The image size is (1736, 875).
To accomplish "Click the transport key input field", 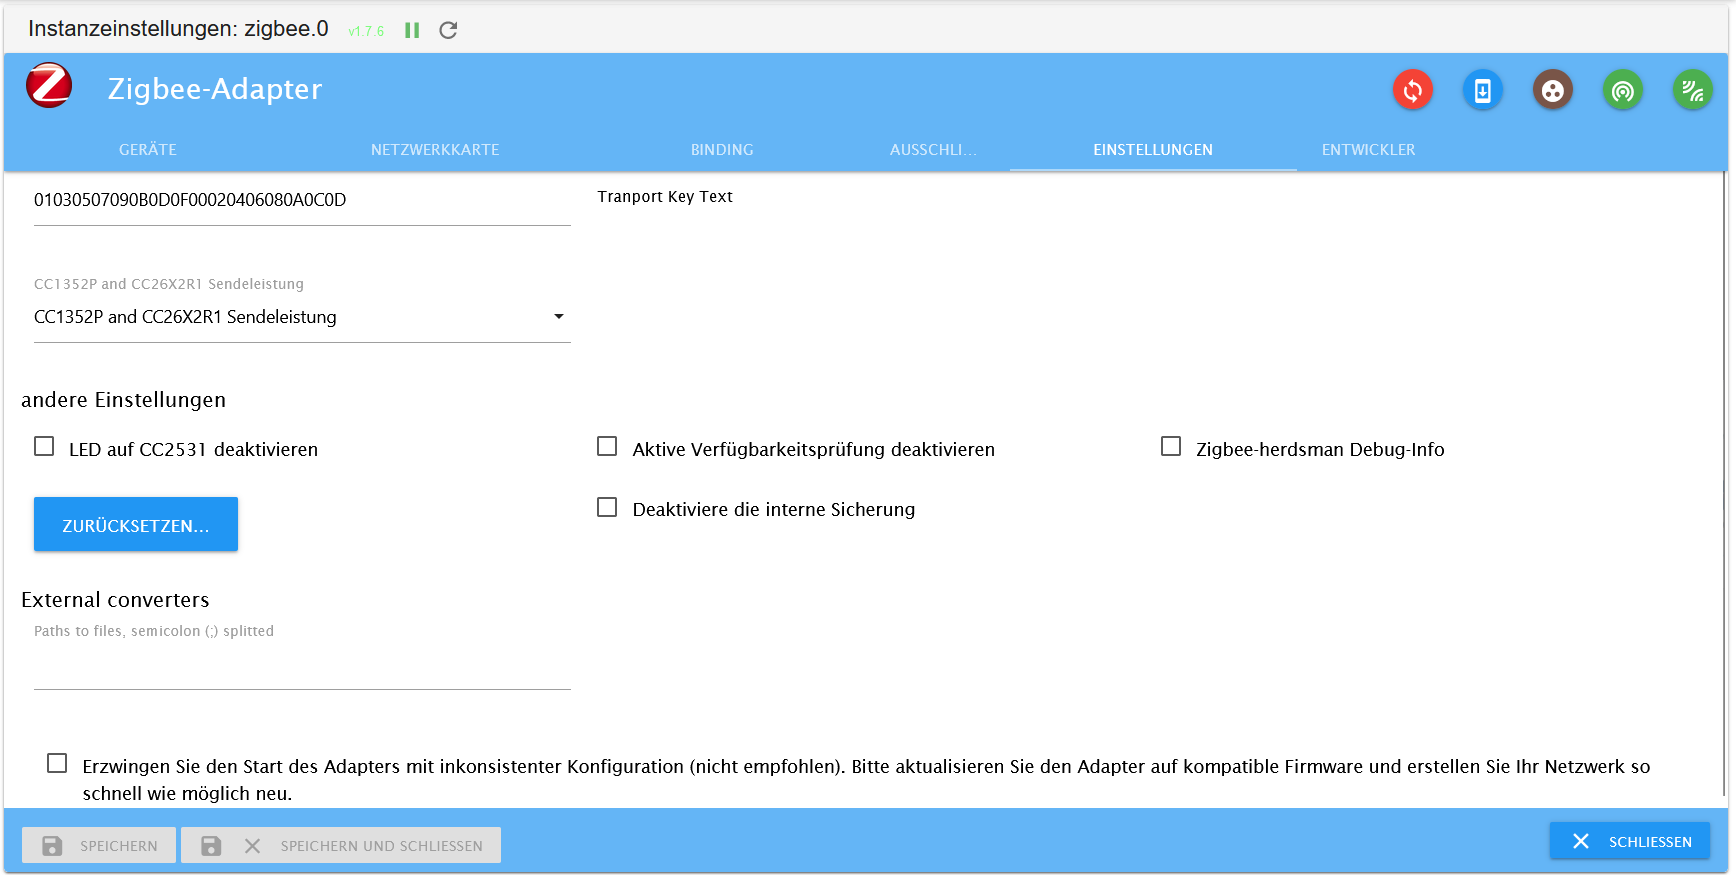I will point(302,200).
